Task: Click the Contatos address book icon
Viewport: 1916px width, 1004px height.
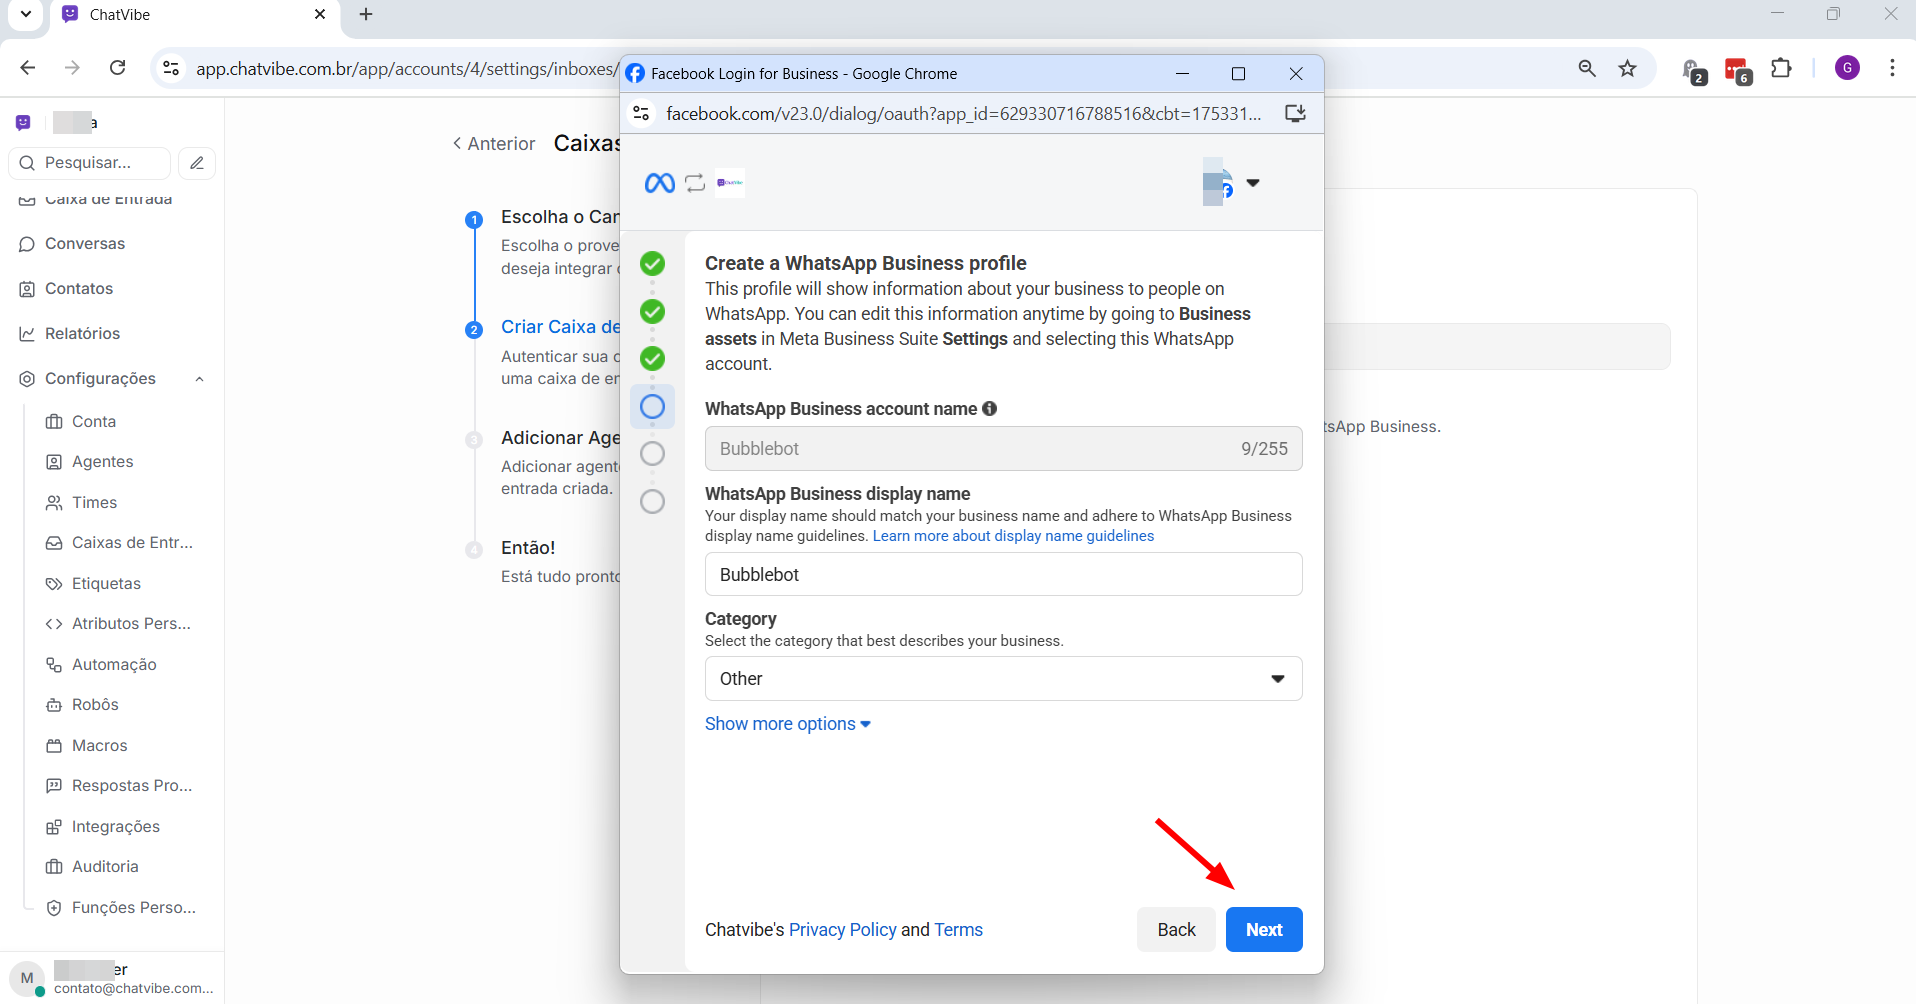Action: (x=27, y=289)
